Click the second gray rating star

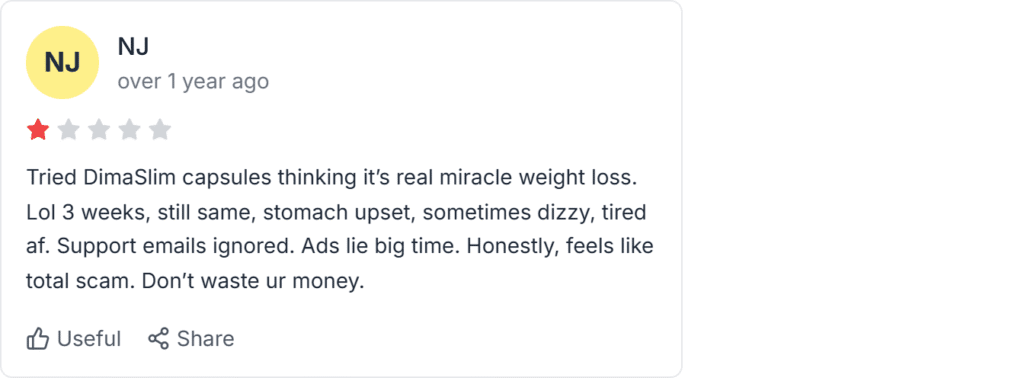coord(69,130)
